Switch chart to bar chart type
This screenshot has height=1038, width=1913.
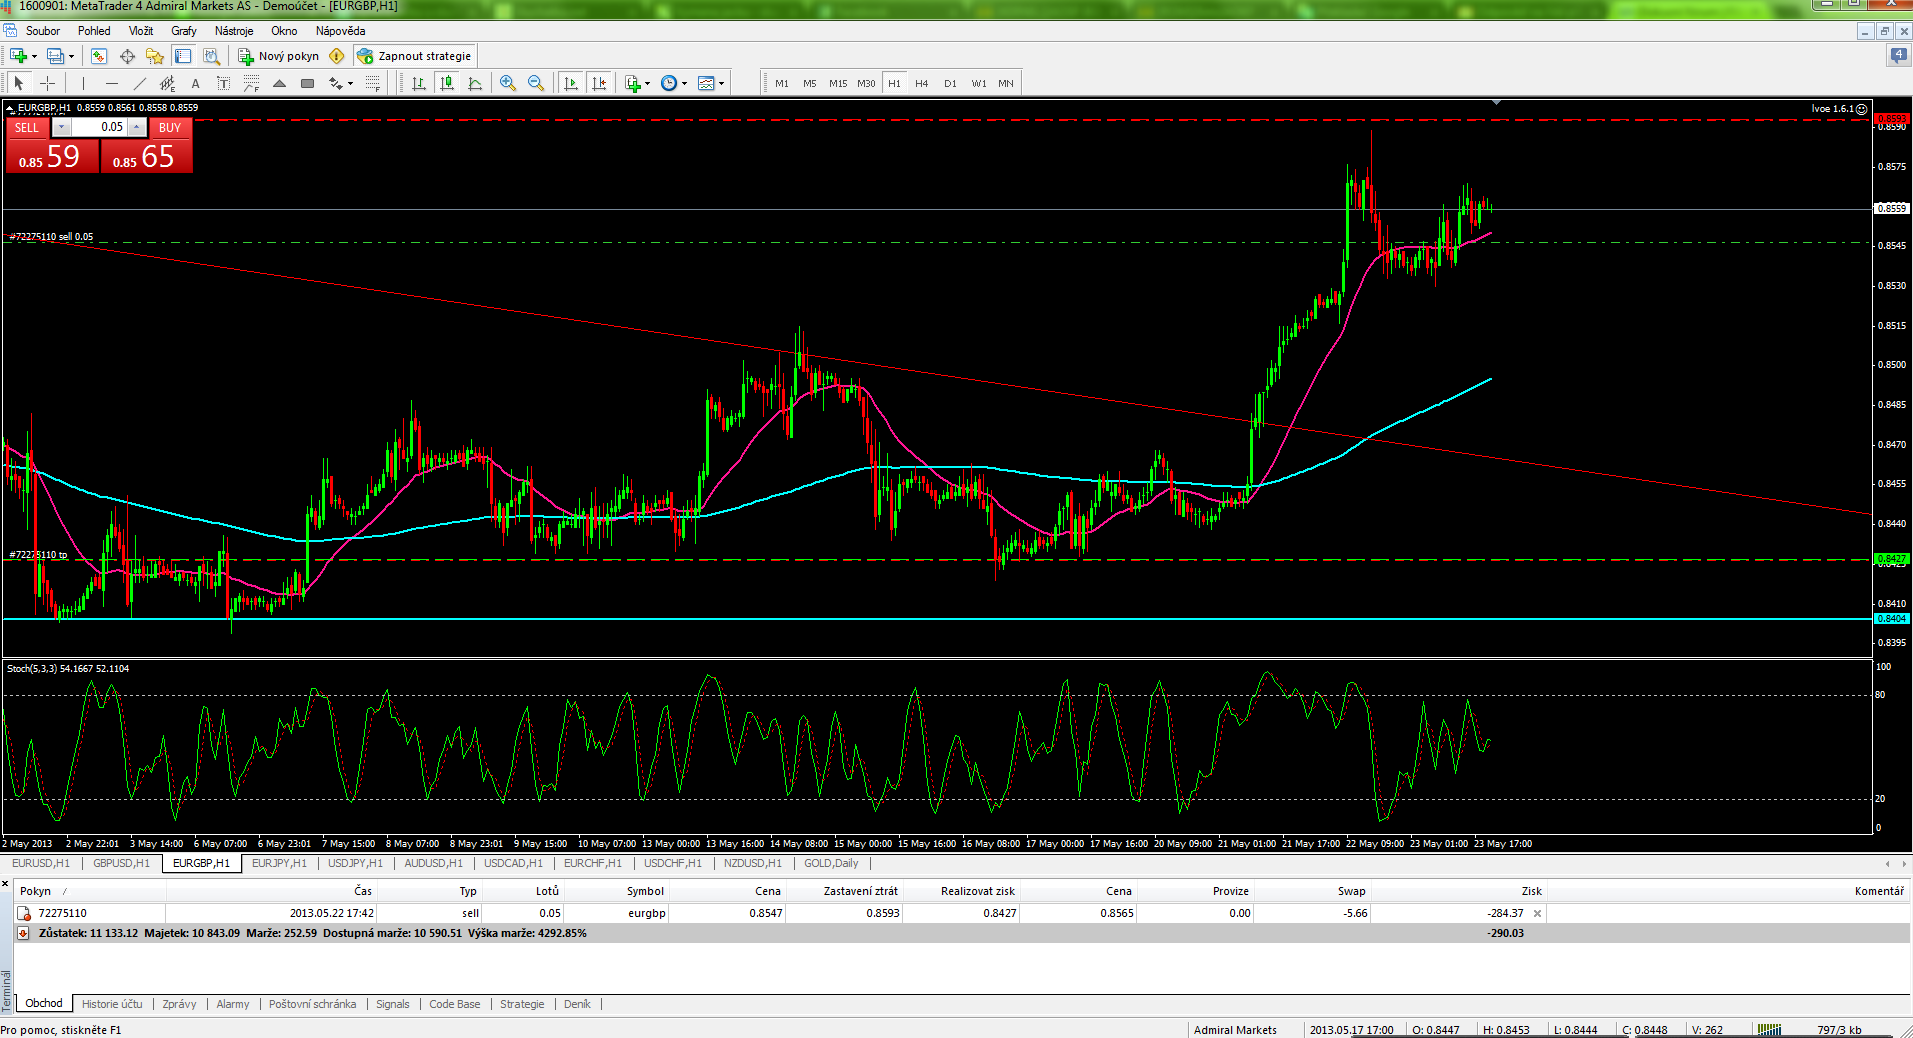coord(419,83)
